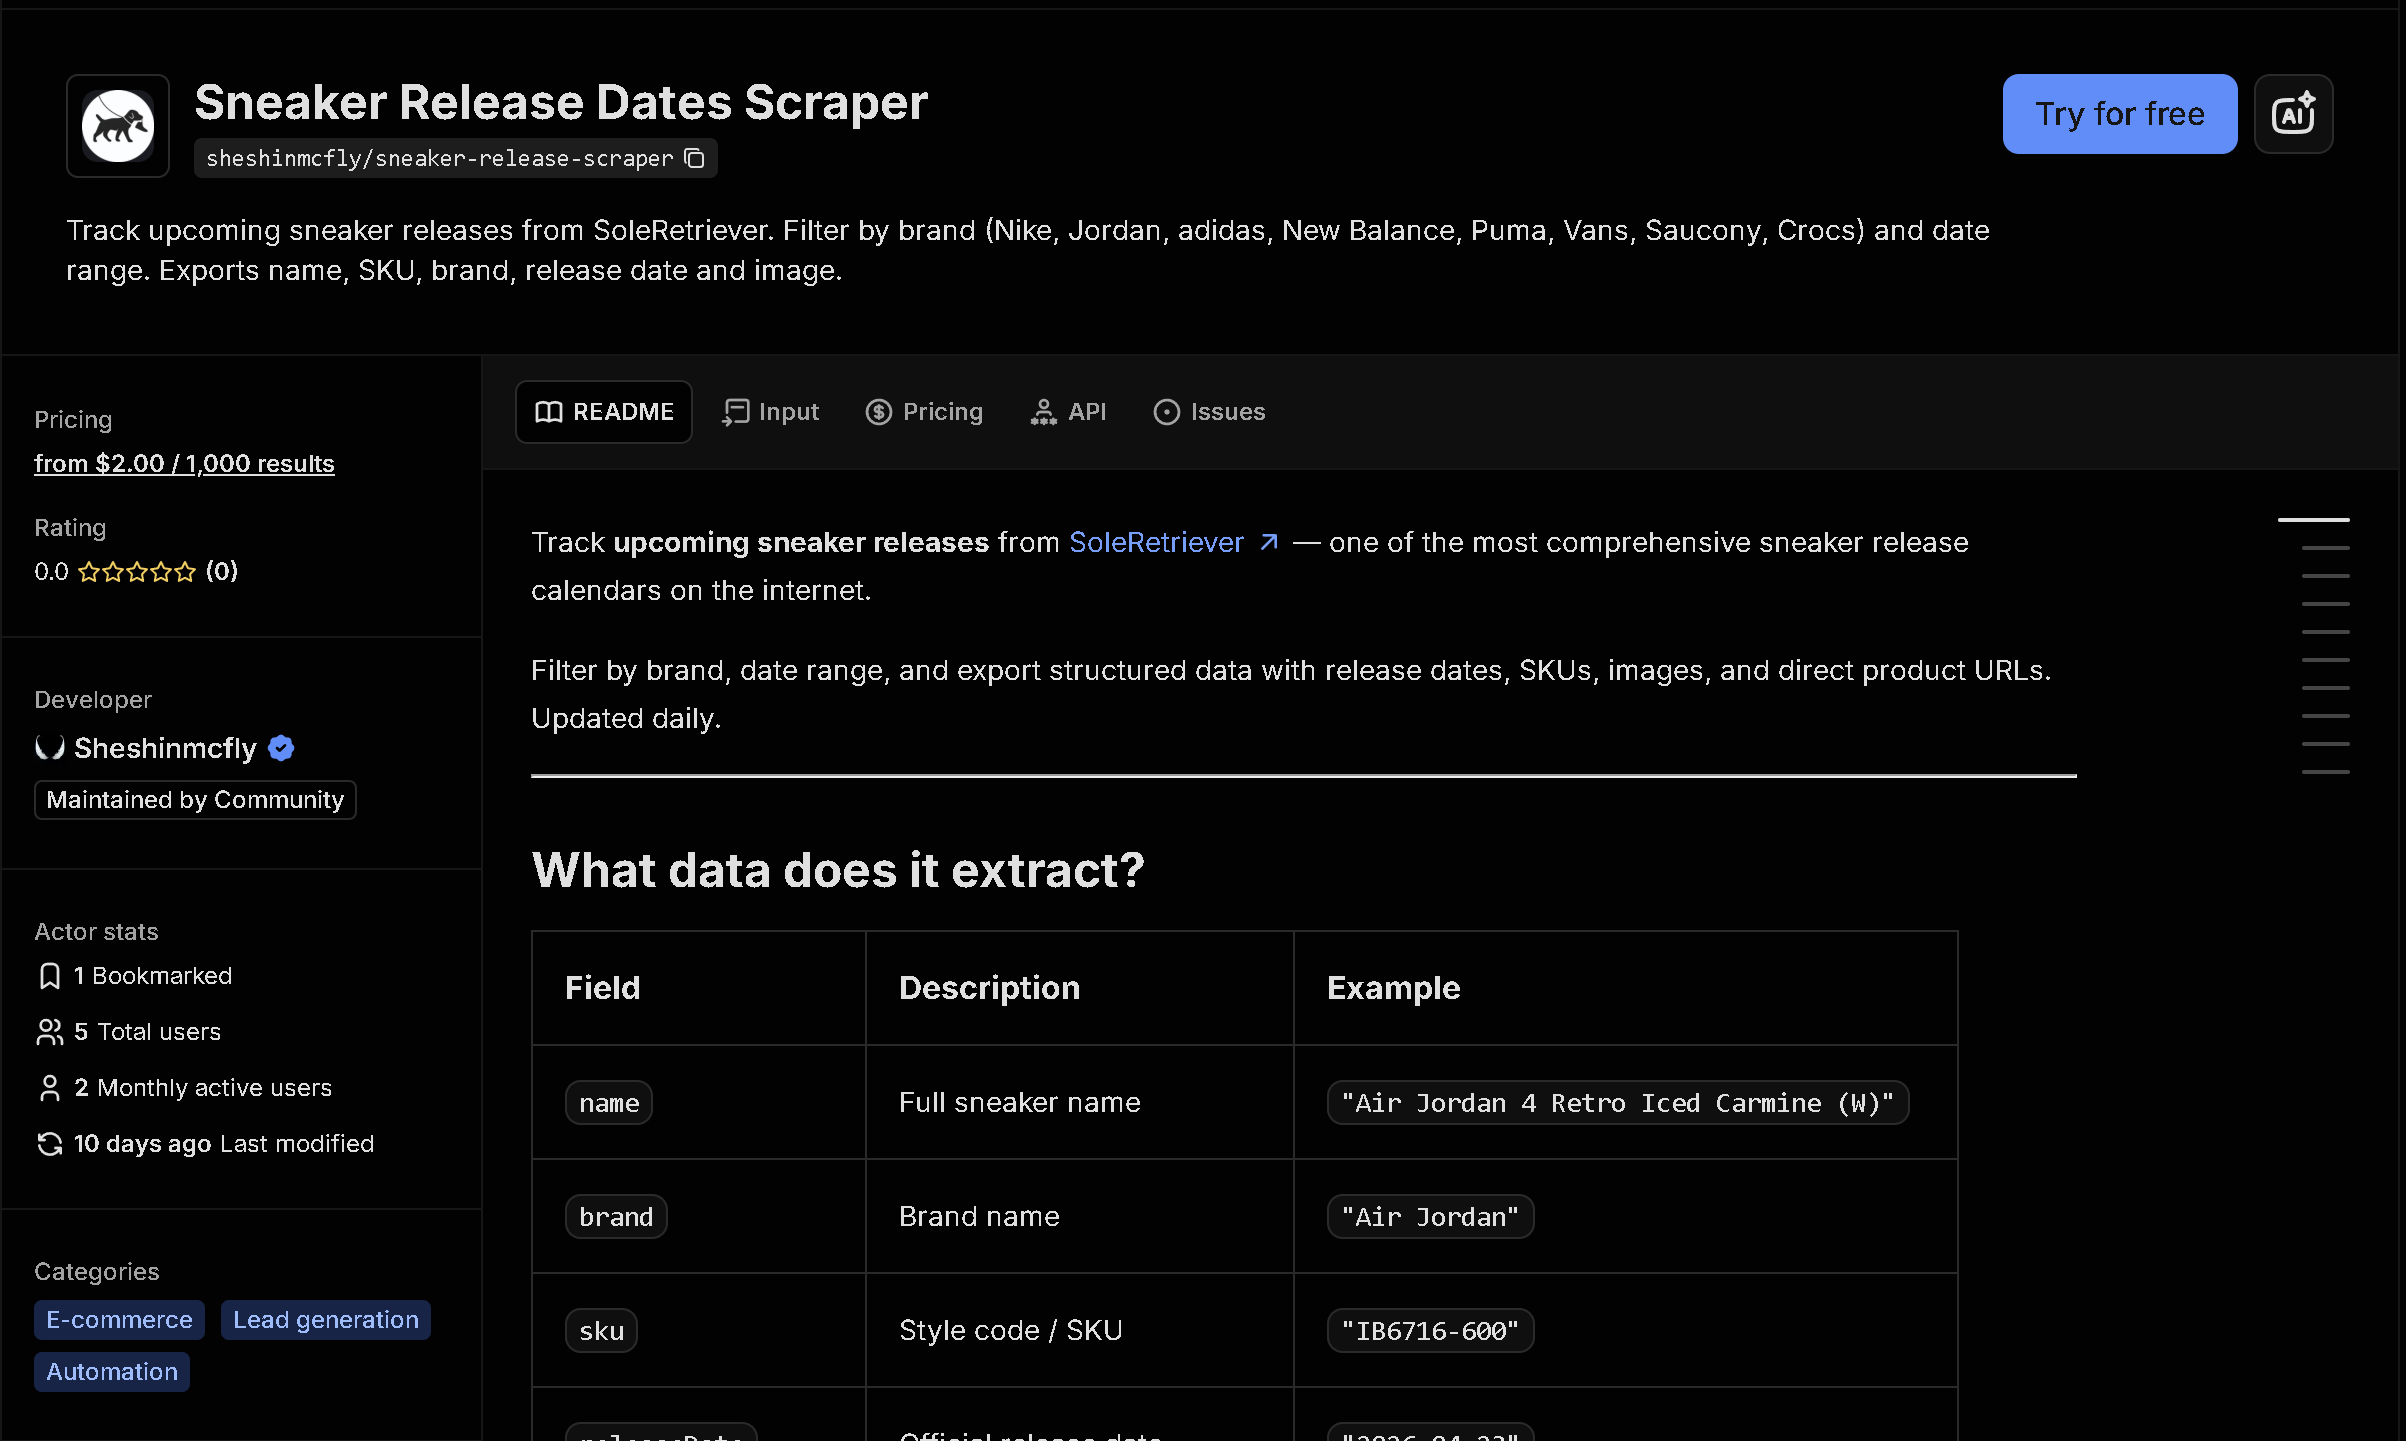Click the Monthly active users icon

coord(49,1088)
